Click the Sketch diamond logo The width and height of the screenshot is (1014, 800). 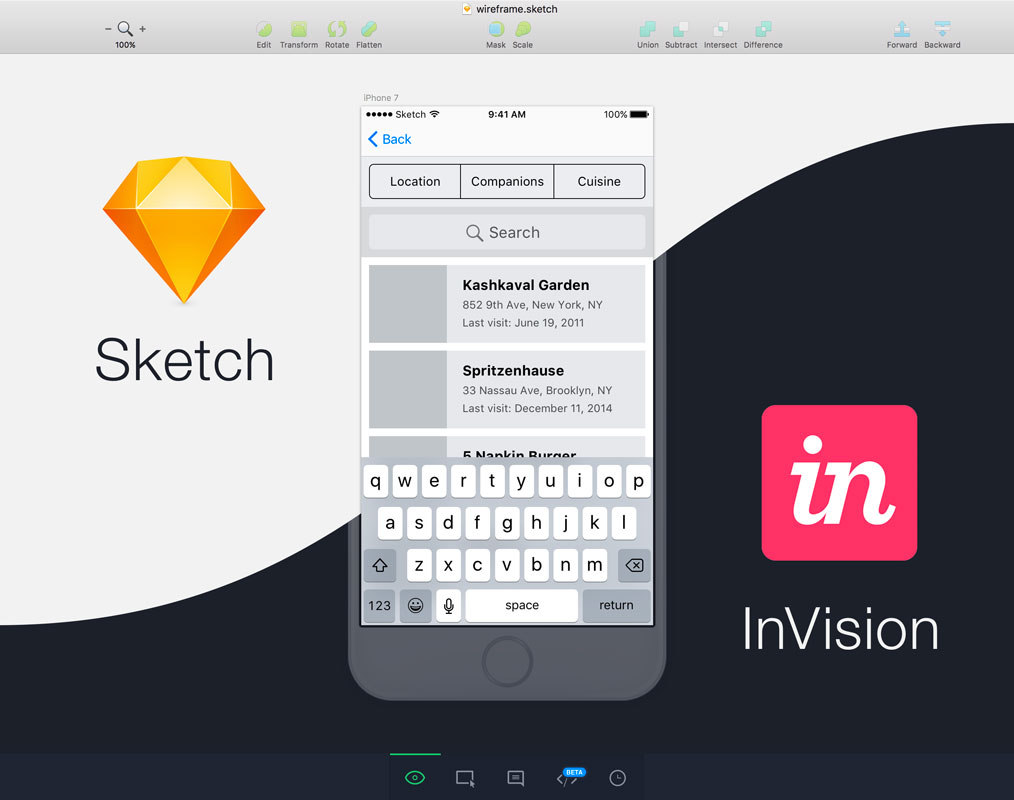pos(184,230)
